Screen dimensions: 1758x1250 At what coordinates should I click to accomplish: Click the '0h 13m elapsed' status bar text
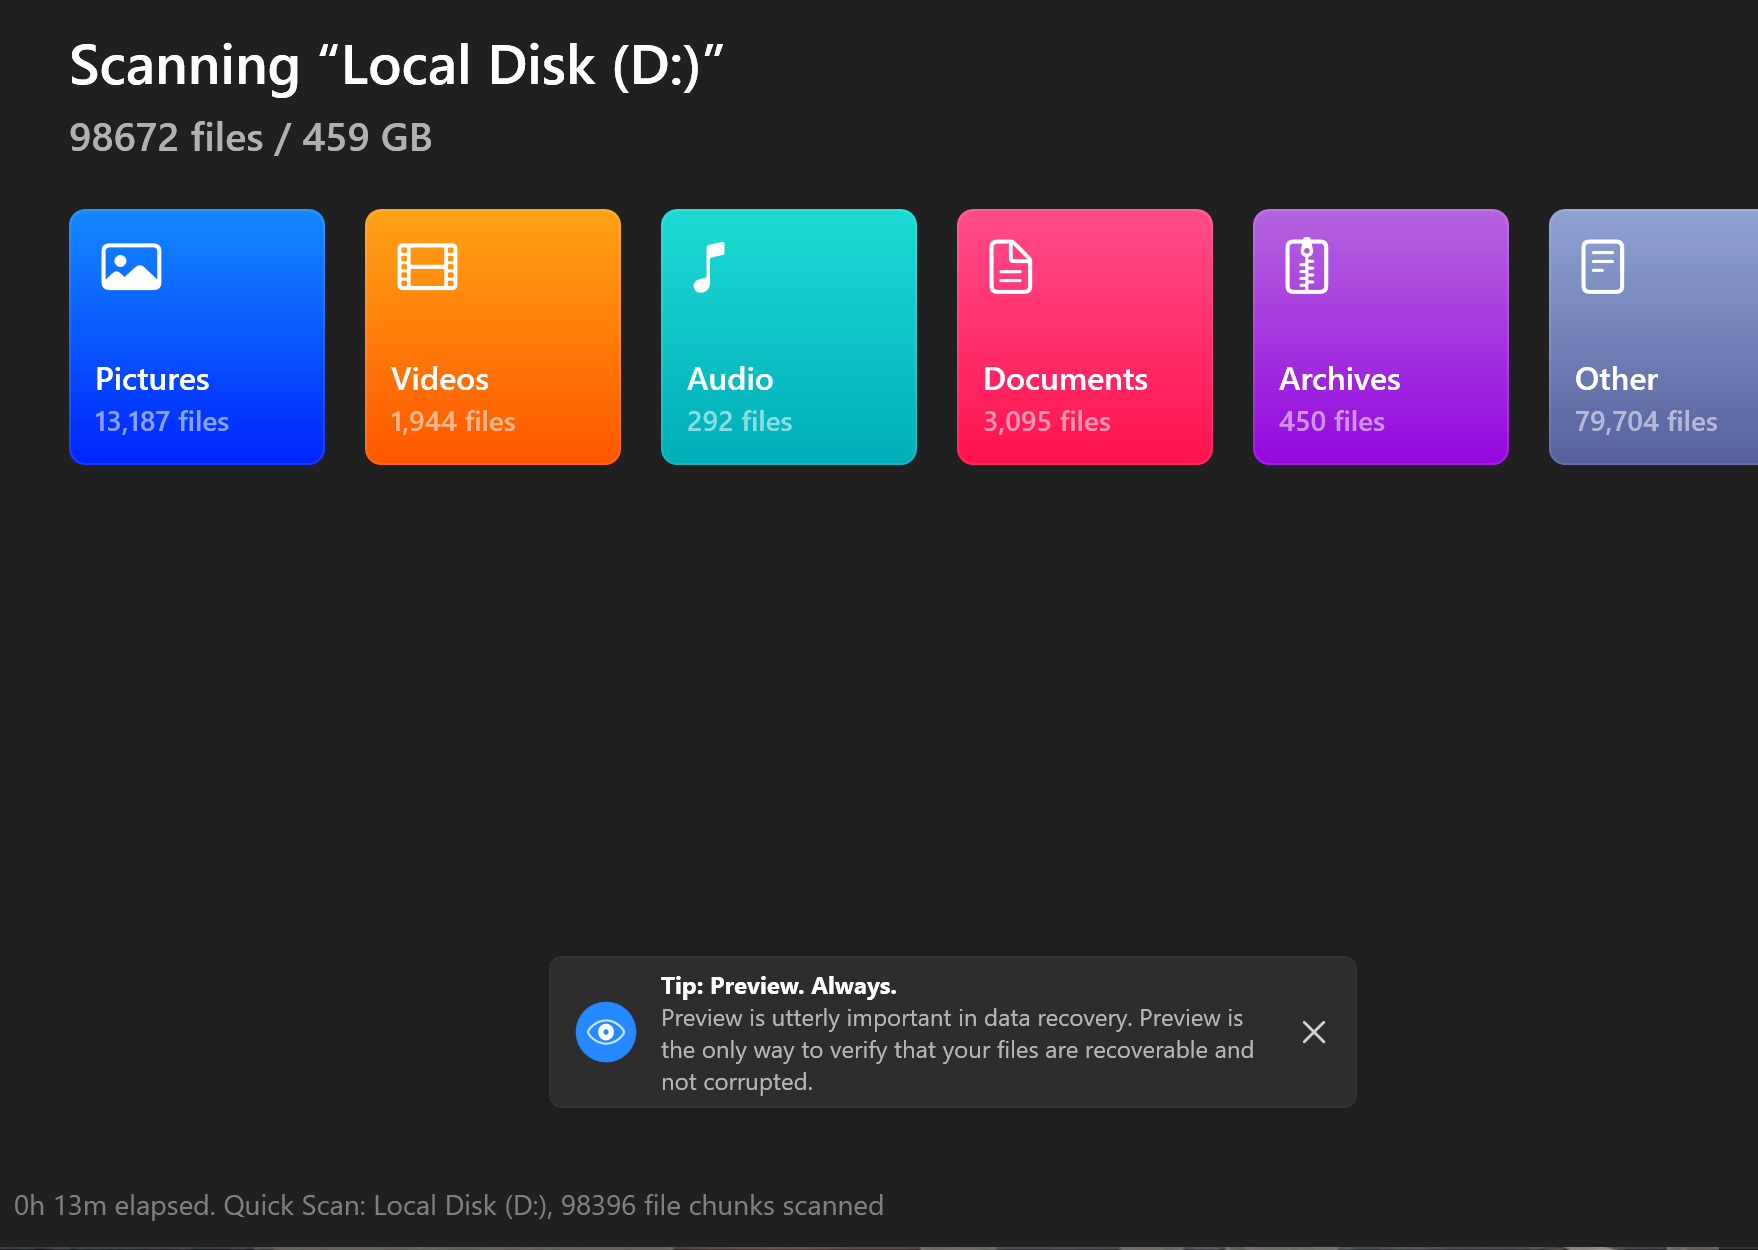(449, 1206)
